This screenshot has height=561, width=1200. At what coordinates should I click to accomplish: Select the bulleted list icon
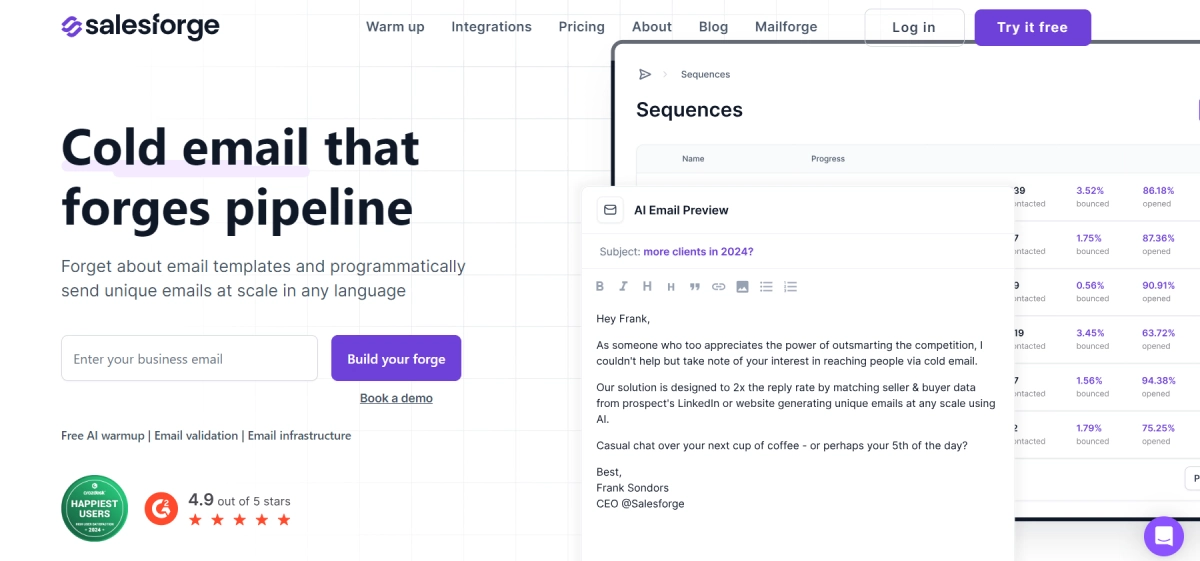766,286
